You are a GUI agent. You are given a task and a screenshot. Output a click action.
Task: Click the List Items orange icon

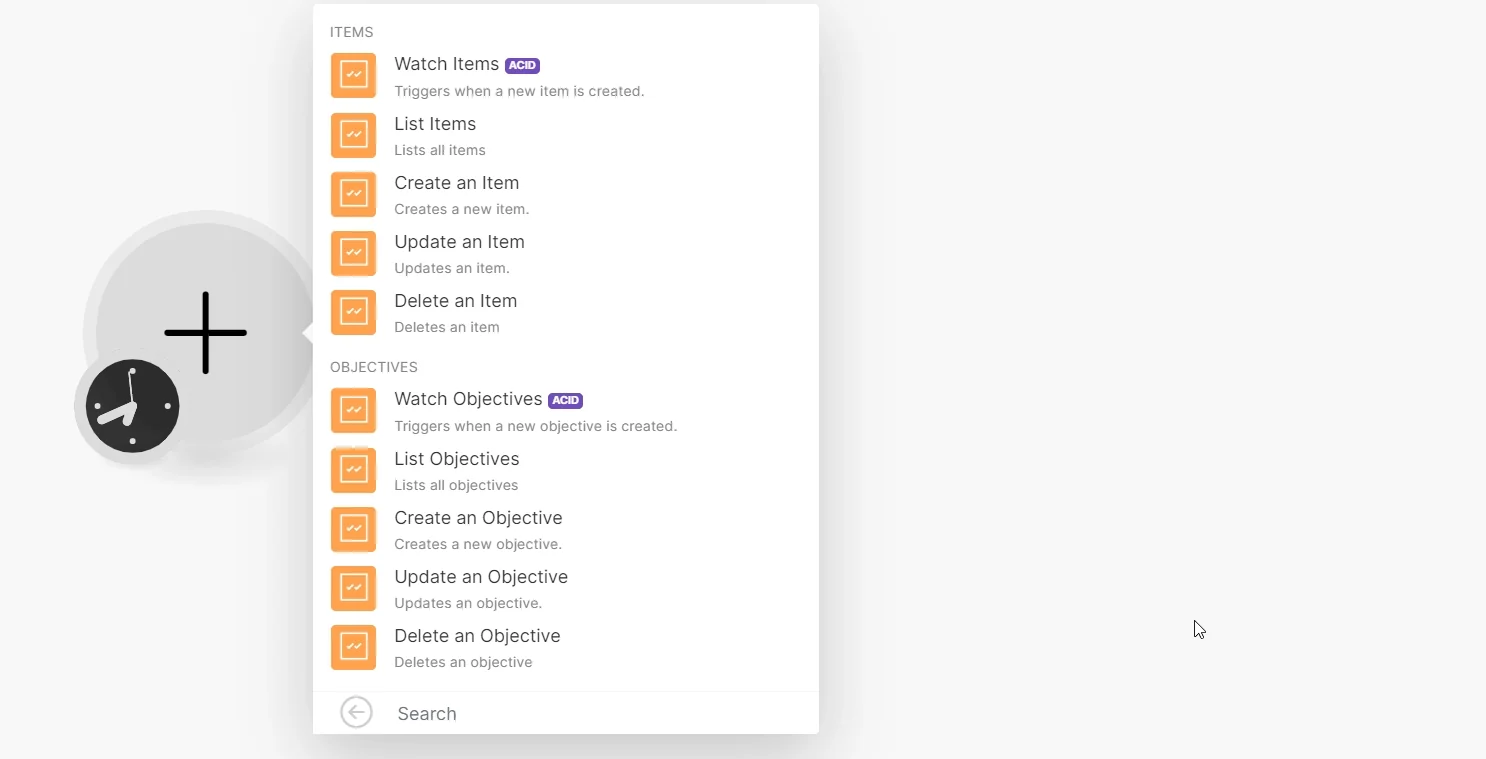(x=354, y=136)
